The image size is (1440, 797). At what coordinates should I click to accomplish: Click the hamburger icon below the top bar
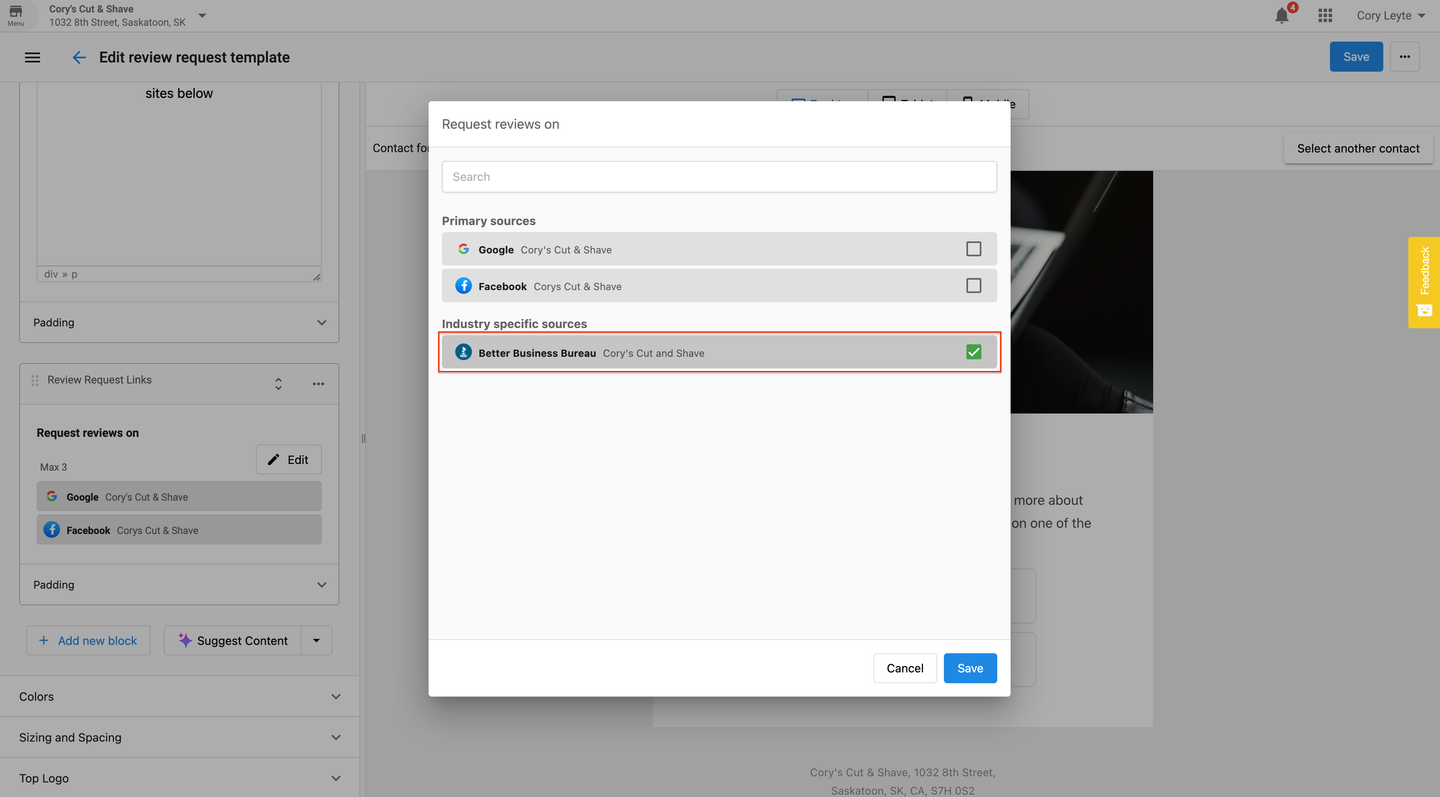pyautogui.click(x=32, y=57)
